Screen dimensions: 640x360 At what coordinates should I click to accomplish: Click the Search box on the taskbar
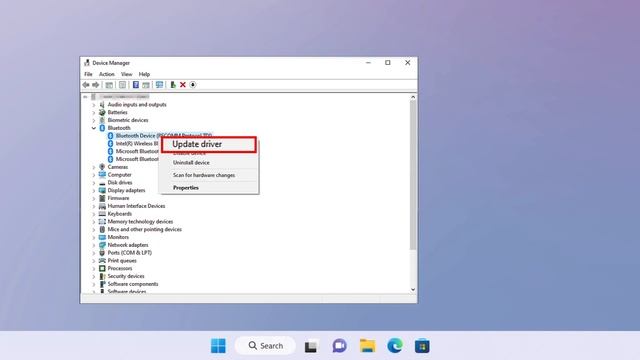[x=265, y=346]
